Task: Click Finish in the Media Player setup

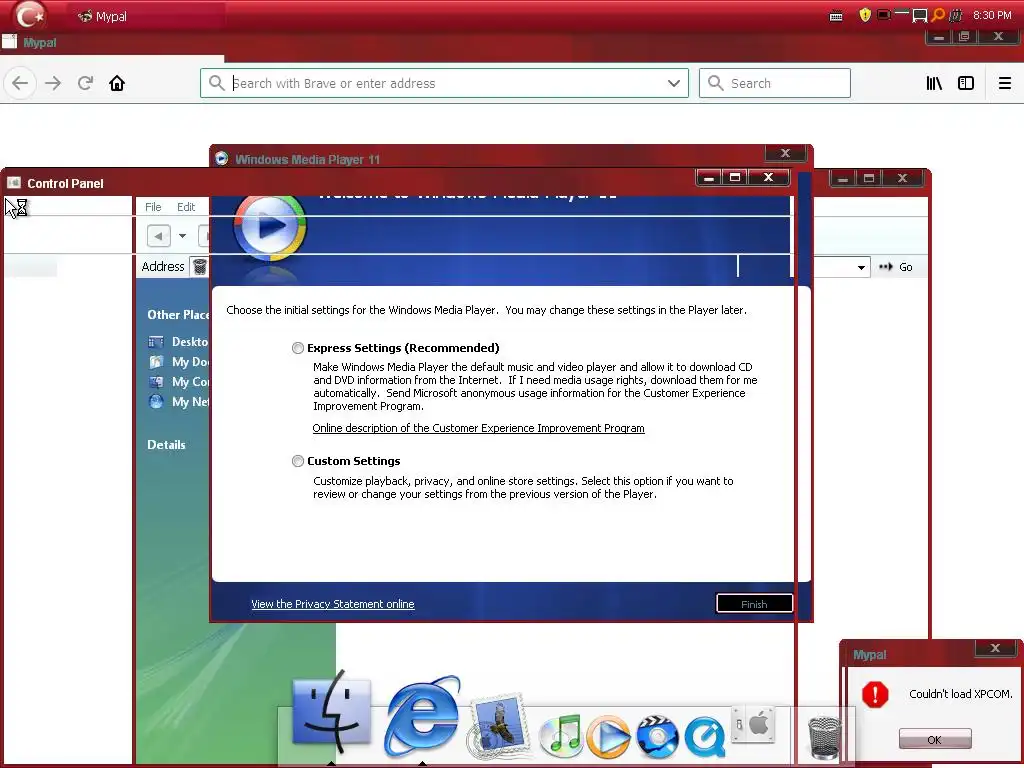Action: coord(754,604)
